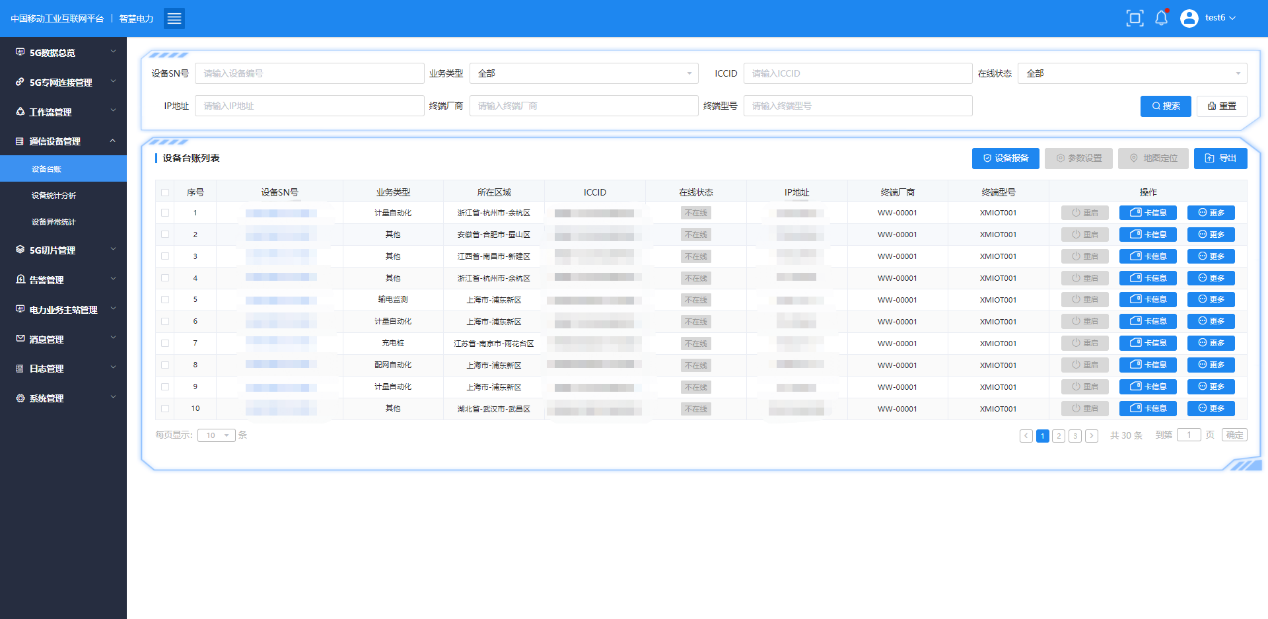Screen dimensions: 1268x619
Task: Tick the select-all checkbox in table header
Action: click(165, 192)
